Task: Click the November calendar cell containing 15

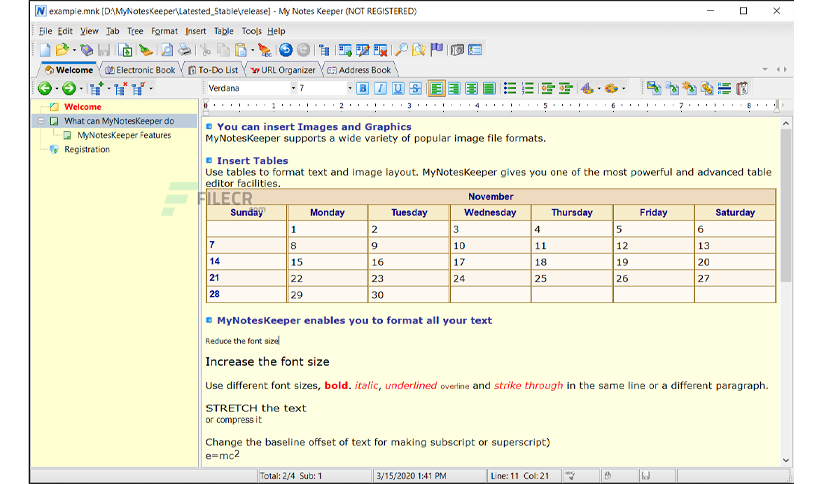Action: (327, 262)
